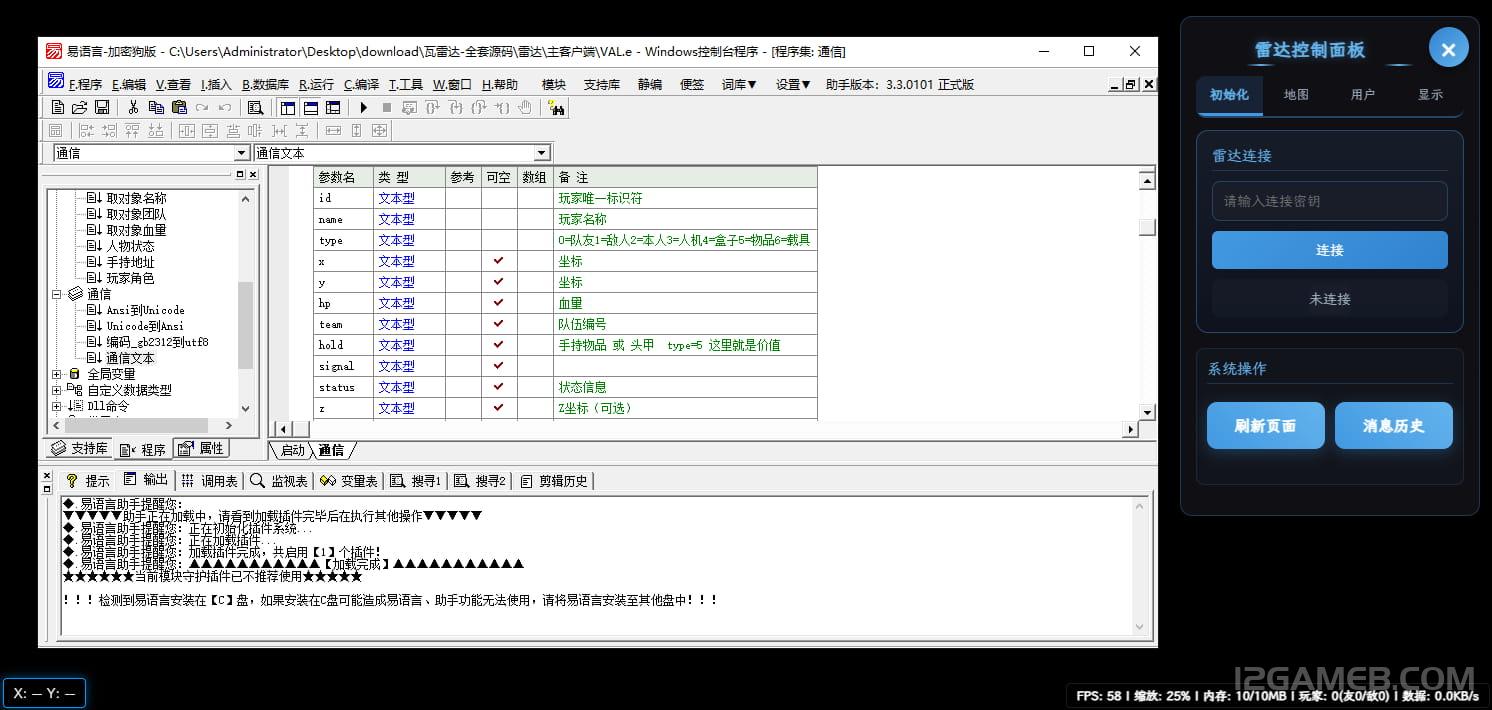Toggle the 可空 checkmark in the x row
Image resolution: width=1492 pixels, height=710 pixels.
498,261
